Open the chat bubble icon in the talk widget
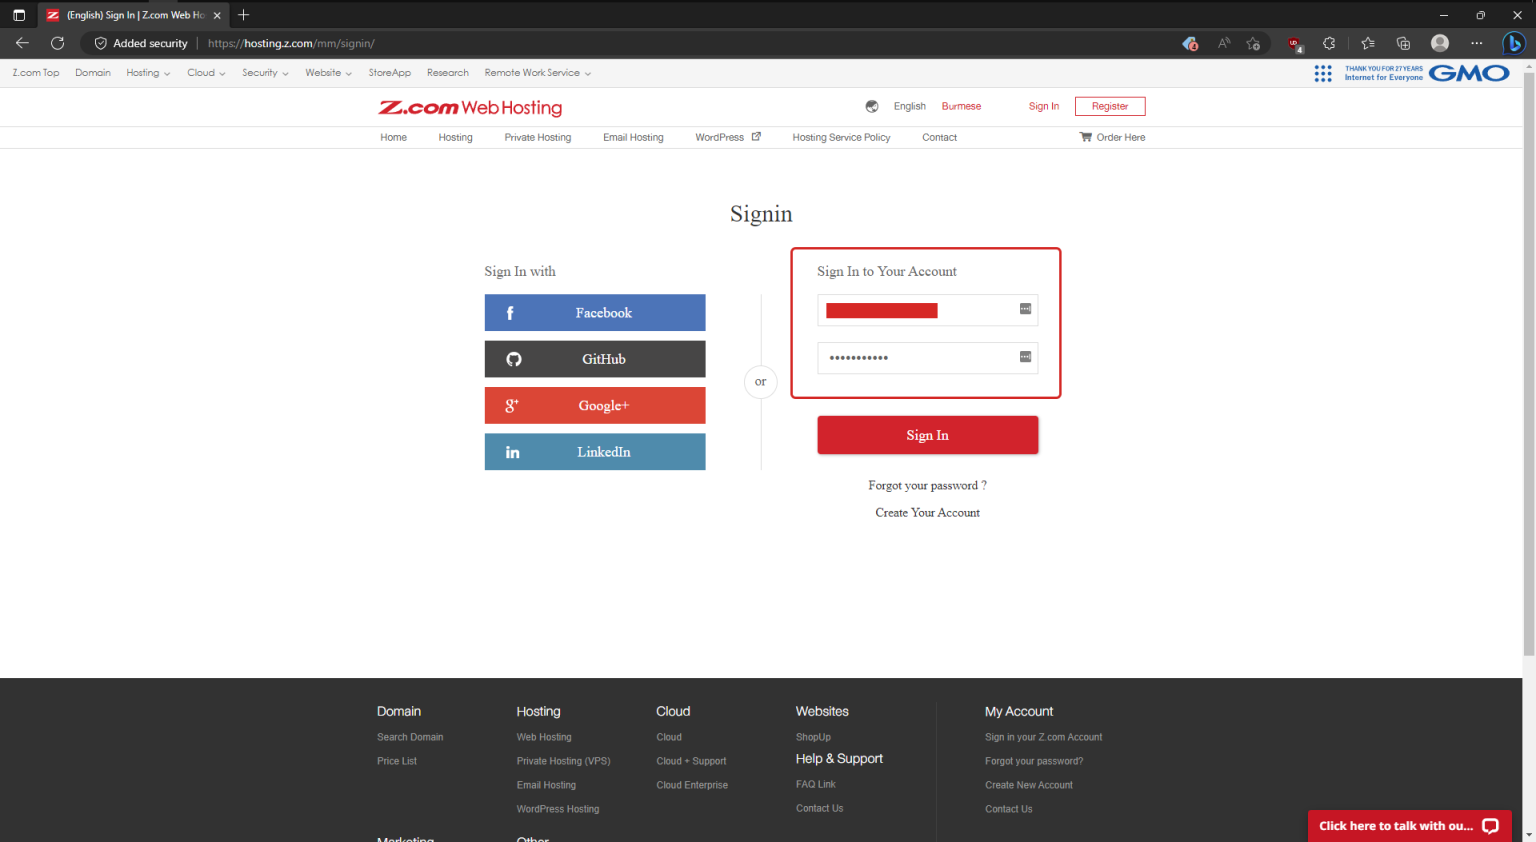Screen dimensions: 1536x842 click(x=1490, y=826)
